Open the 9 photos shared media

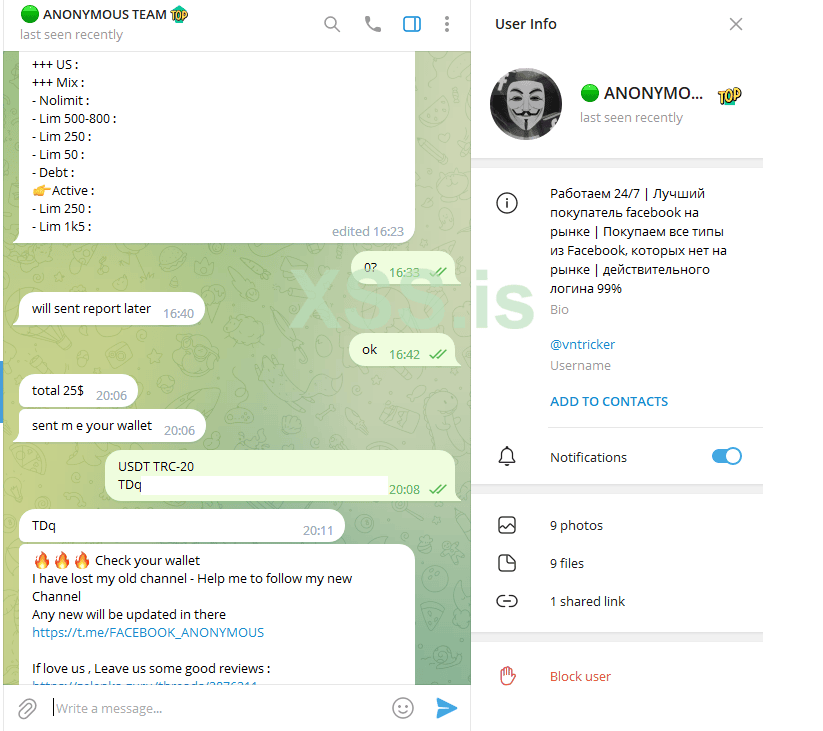pyautogui.click(x=576, y=525)
